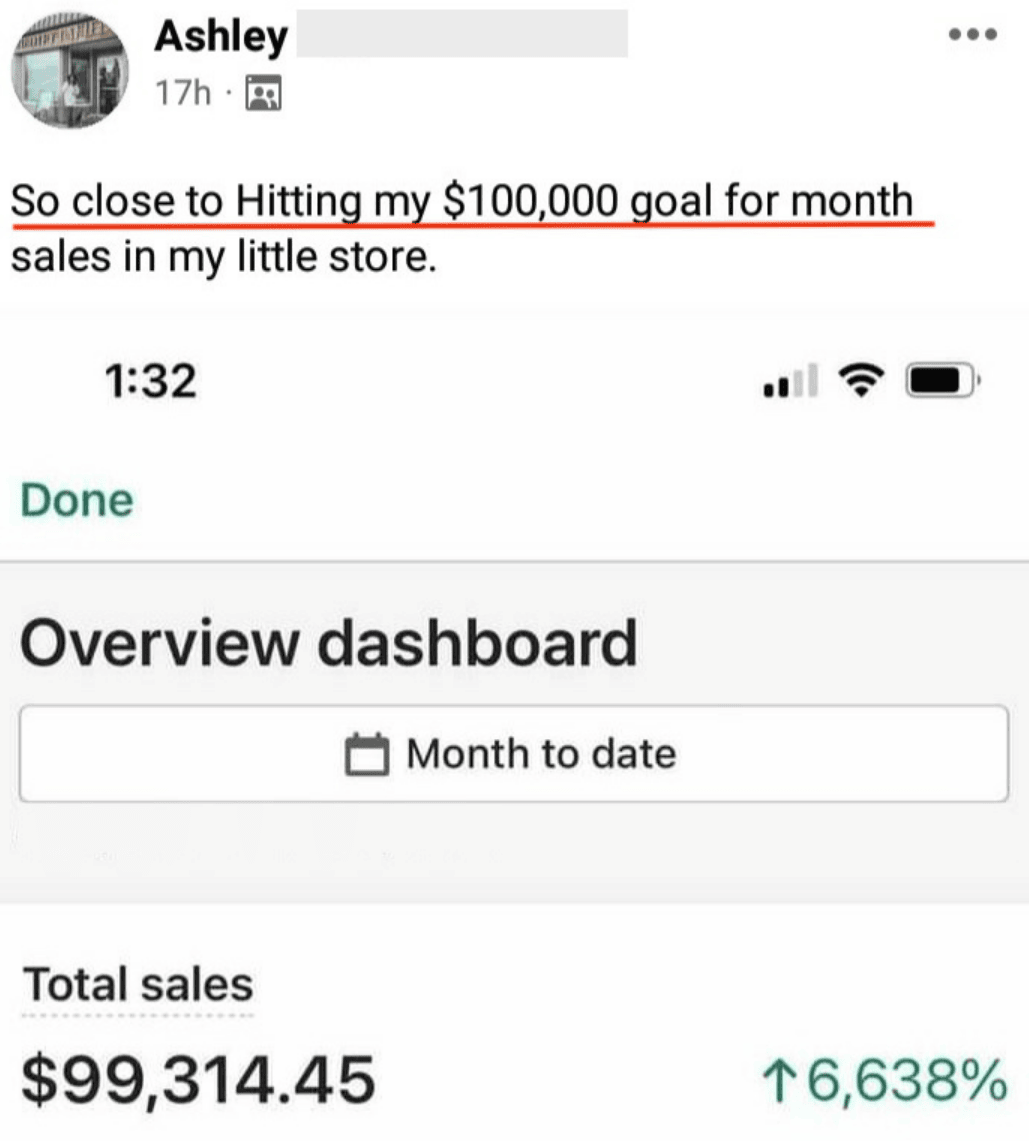The height and width of the screenshot is (1141, 1029).
Task: Open the Ashley profile name link
Action: [221, 36]
